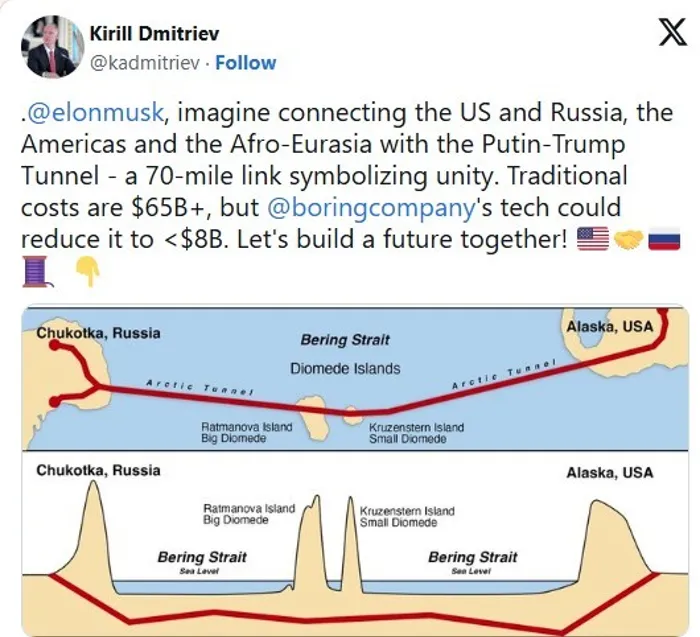Image resolution: width=700 pixels, height=637 pixels.
Task: Click the Alaska, USA label on the top map
Action: click(609, 326)
